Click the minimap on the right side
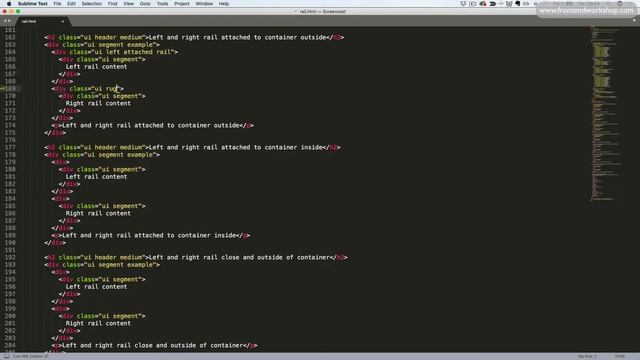 (x=606, y=114)
